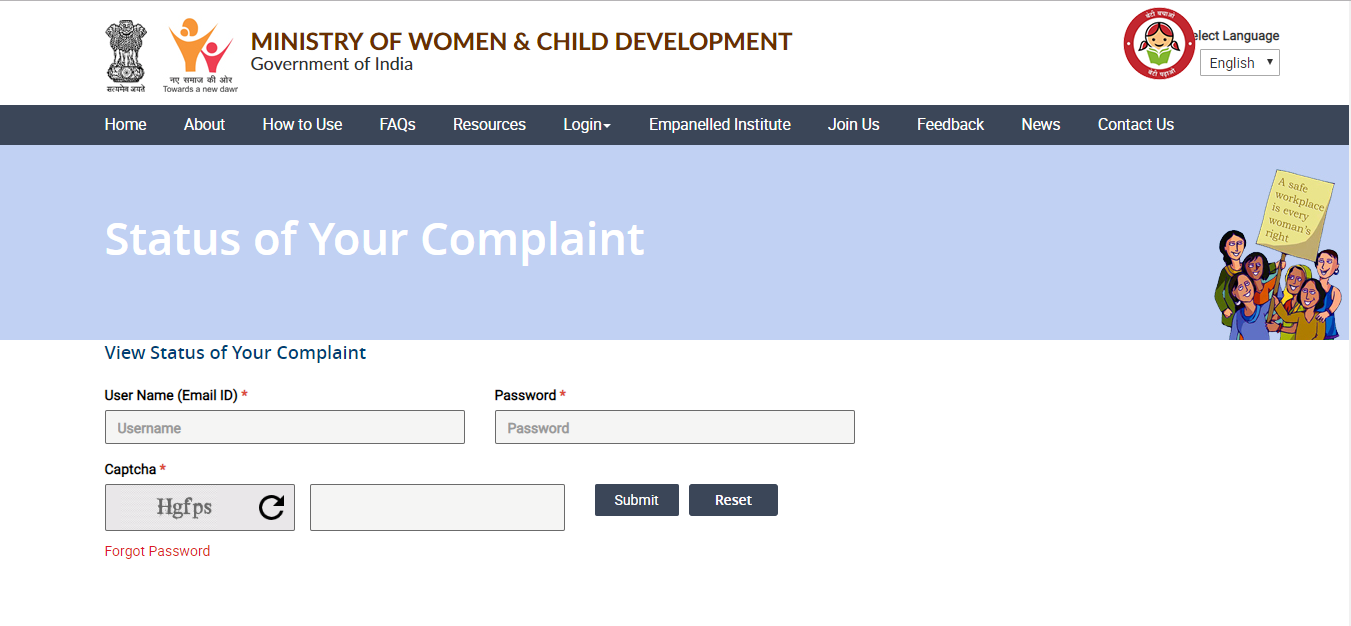Open the Feedback page
1351x626 pixels.
(950, 124)
